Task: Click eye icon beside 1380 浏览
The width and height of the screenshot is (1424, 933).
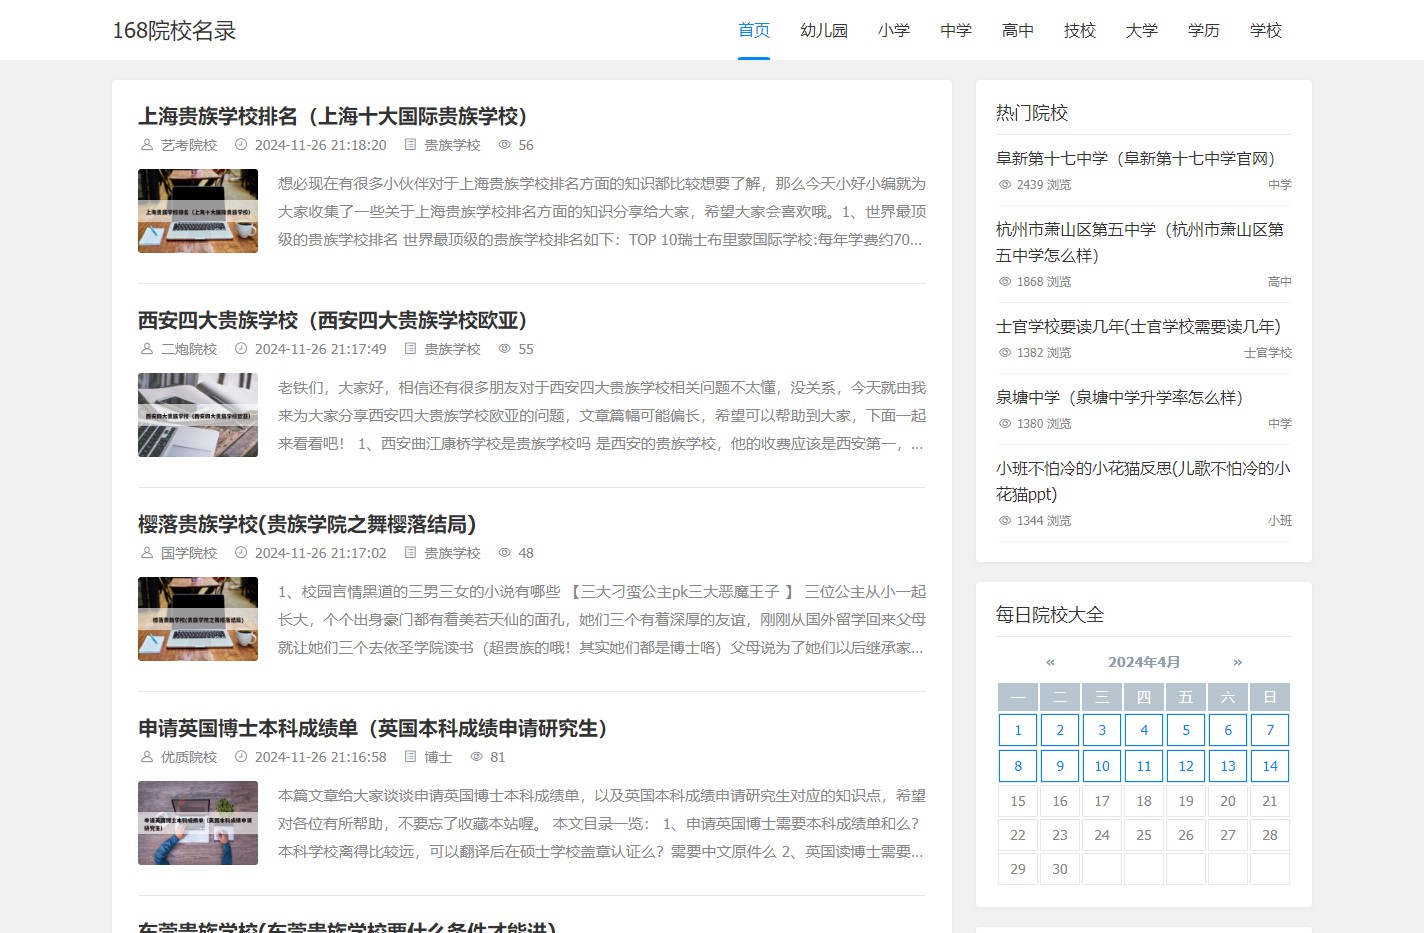Action: pyautogui.click(x=1005, y=424)
